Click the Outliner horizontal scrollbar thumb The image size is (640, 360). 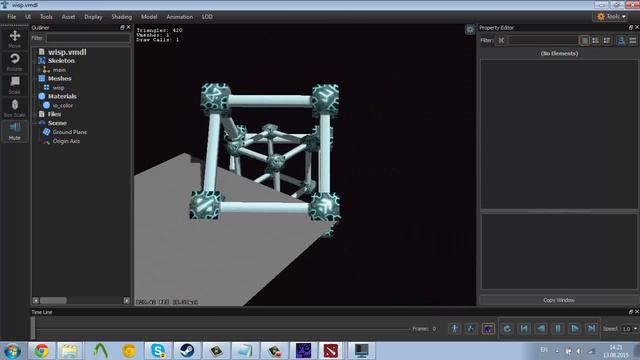click(53, 300)
